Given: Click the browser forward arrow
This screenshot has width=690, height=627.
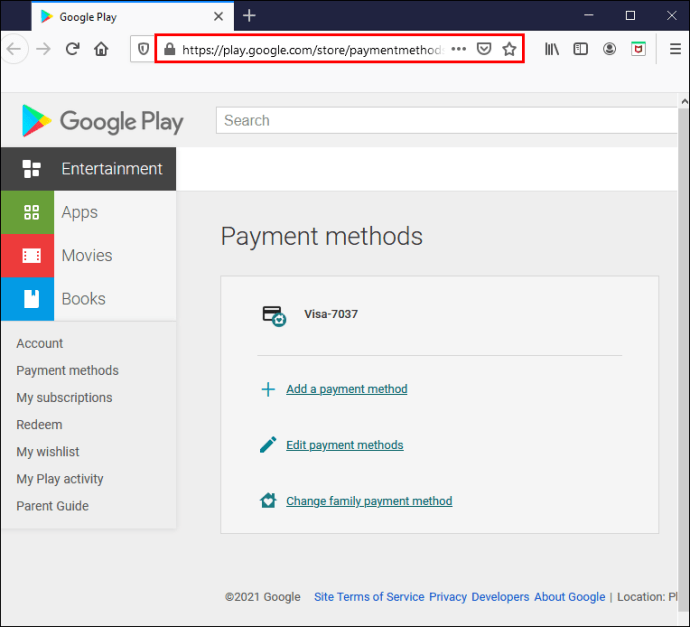Looking at the screenshot, I should coord(43,49).
